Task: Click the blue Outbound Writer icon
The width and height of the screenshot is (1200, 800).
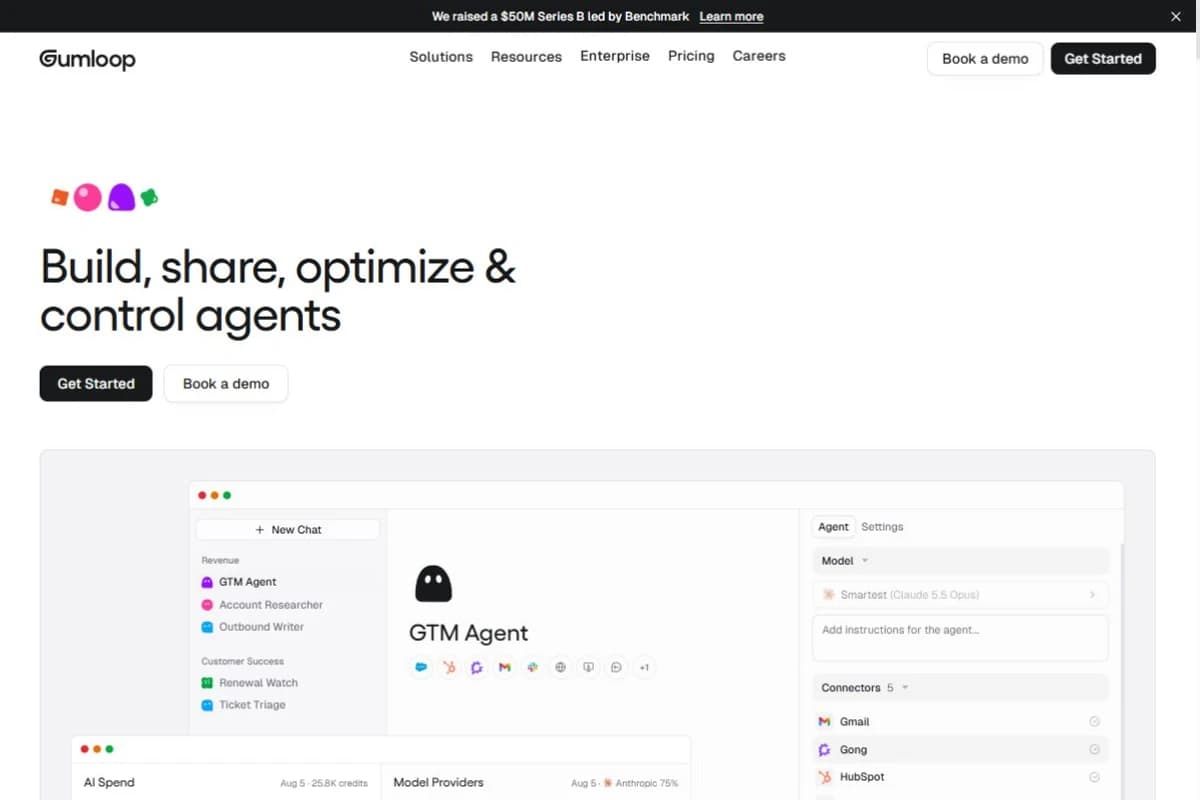Action: tap(207, 627)
